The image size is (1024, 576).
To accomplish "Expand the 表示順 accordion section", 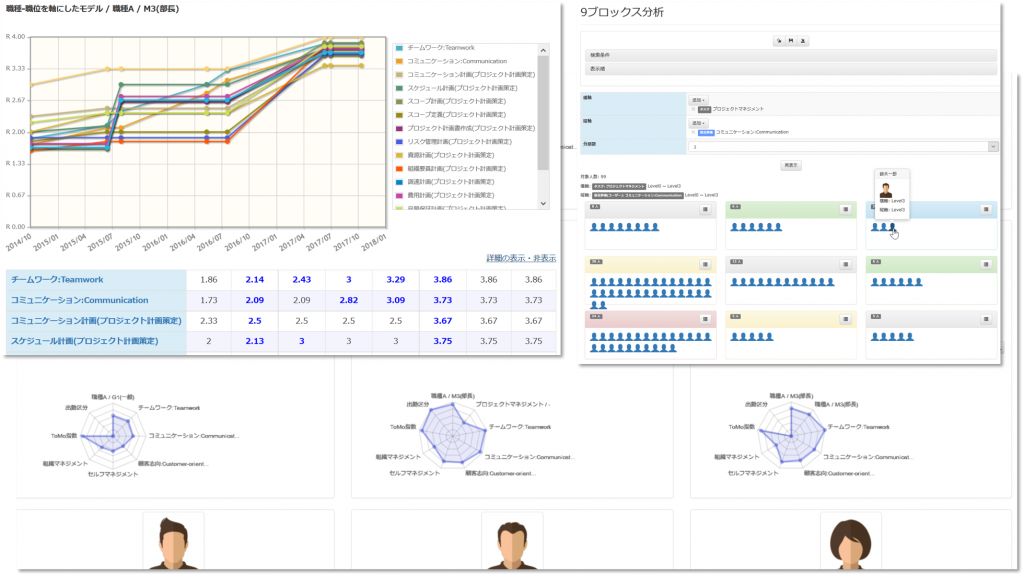I will pos(791,69).
